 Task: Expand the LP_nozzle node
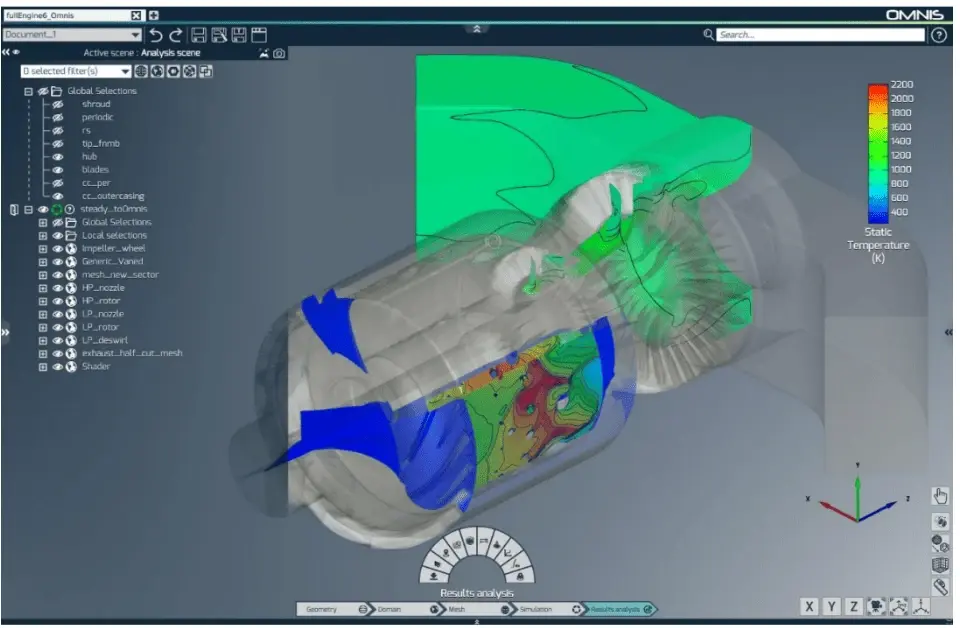pos(42,315)
